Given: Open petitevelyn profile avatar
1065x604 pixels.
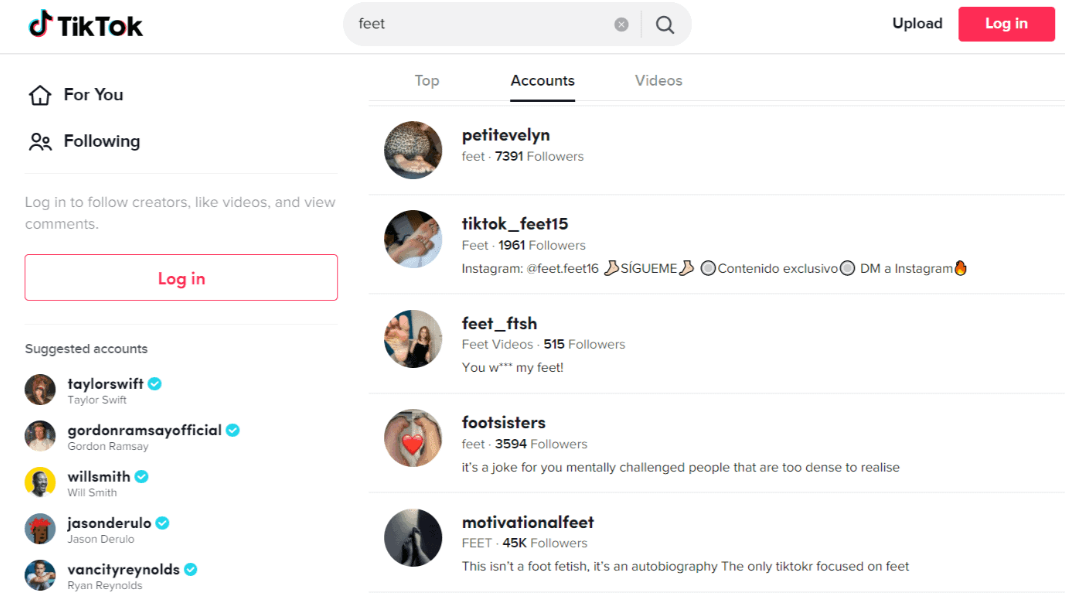Looking at the screenshot, I should (413, 150).
